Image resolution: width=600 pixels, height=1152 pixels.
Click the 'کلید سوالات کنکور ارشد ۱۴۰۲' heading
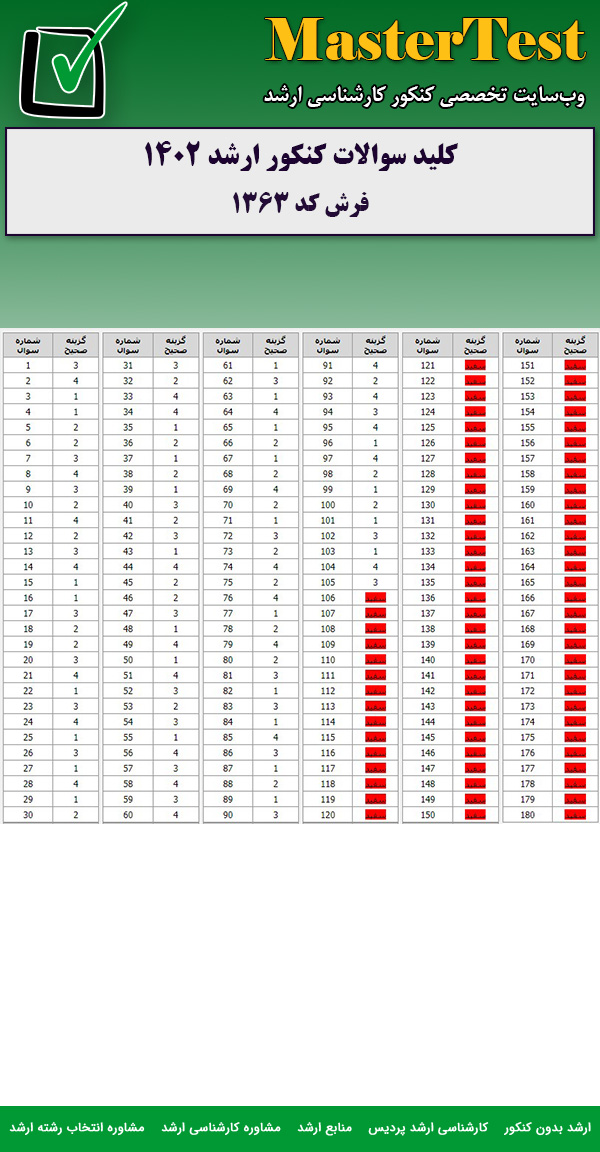pos(300,156)
